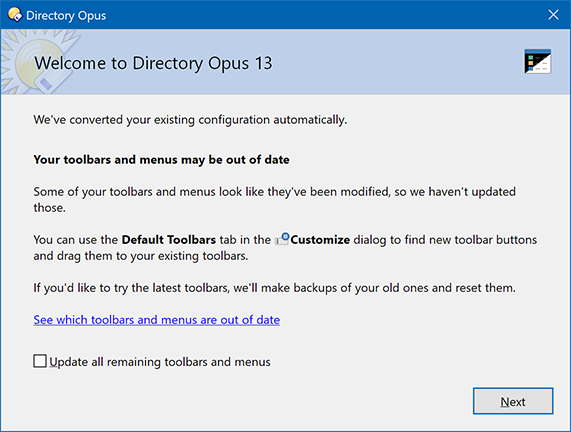
Task: Click the 'Some of your toolbars and menus' paragraph
Action: pos(274,200)
